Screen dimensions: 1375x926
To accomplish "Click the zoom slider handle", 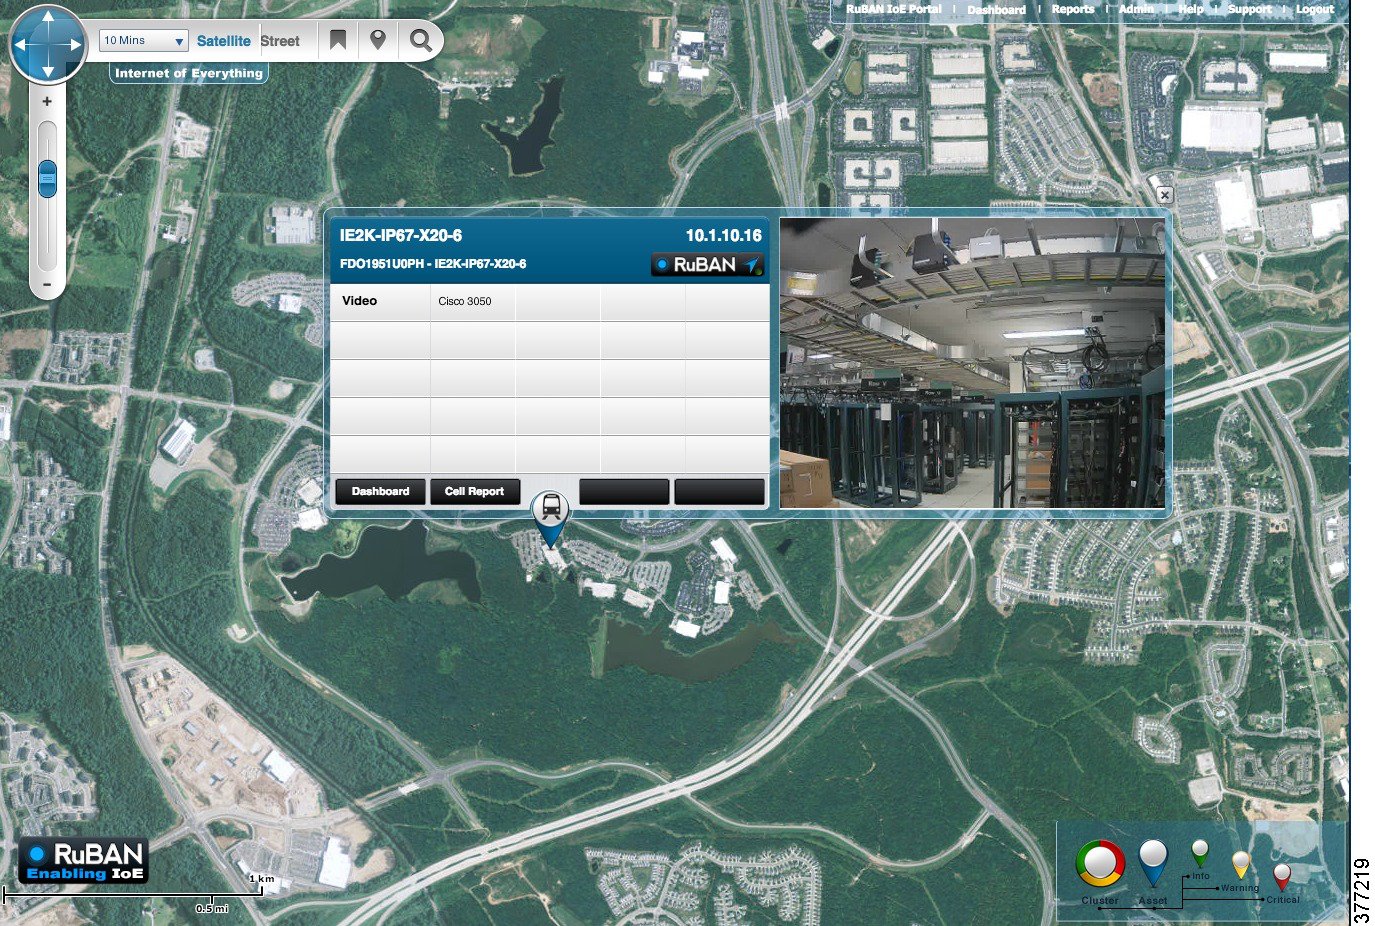I will (47, 179).
